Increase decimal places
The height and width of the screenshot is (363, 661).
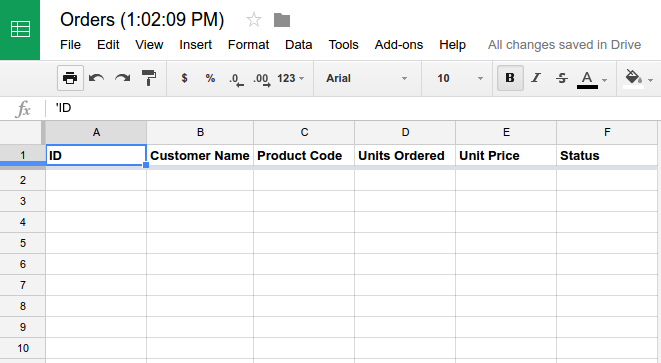(x=262, y=79)
